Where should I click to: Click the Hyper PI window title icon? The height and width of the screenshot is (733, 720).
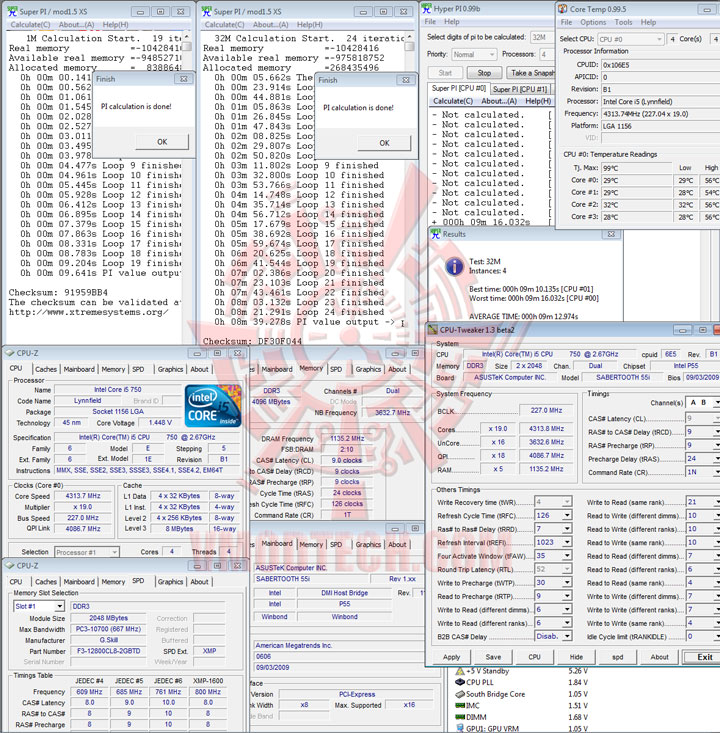[426, 8]
